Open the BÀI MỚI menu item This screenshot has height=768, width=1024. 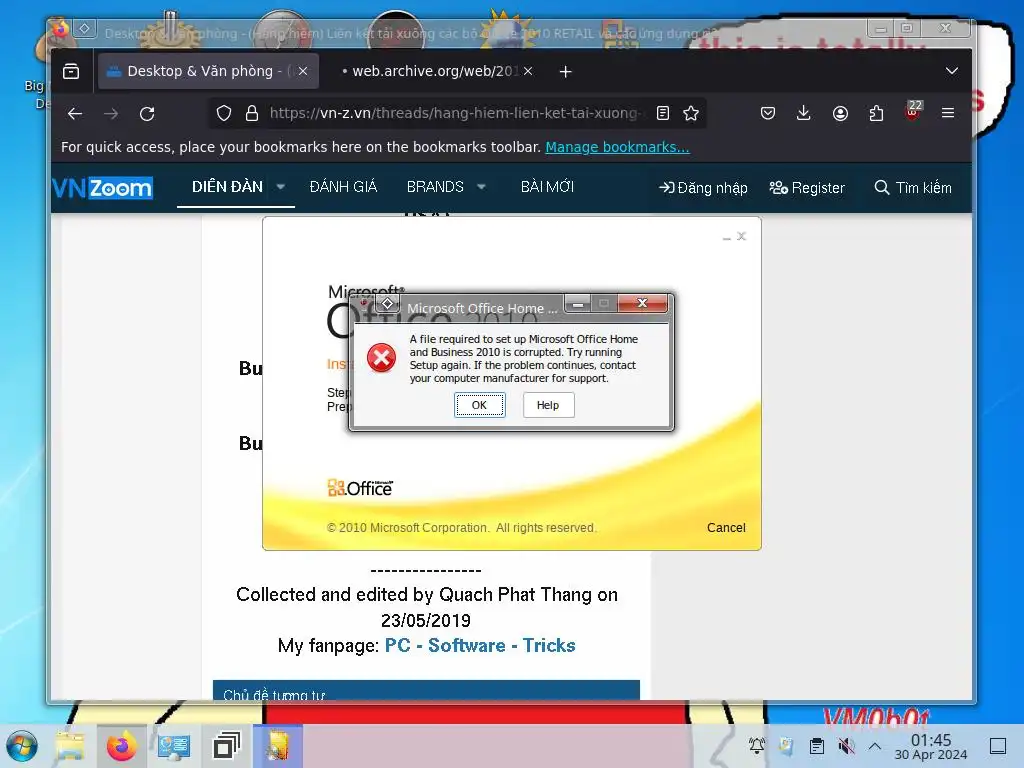click(x=547, y=187)
